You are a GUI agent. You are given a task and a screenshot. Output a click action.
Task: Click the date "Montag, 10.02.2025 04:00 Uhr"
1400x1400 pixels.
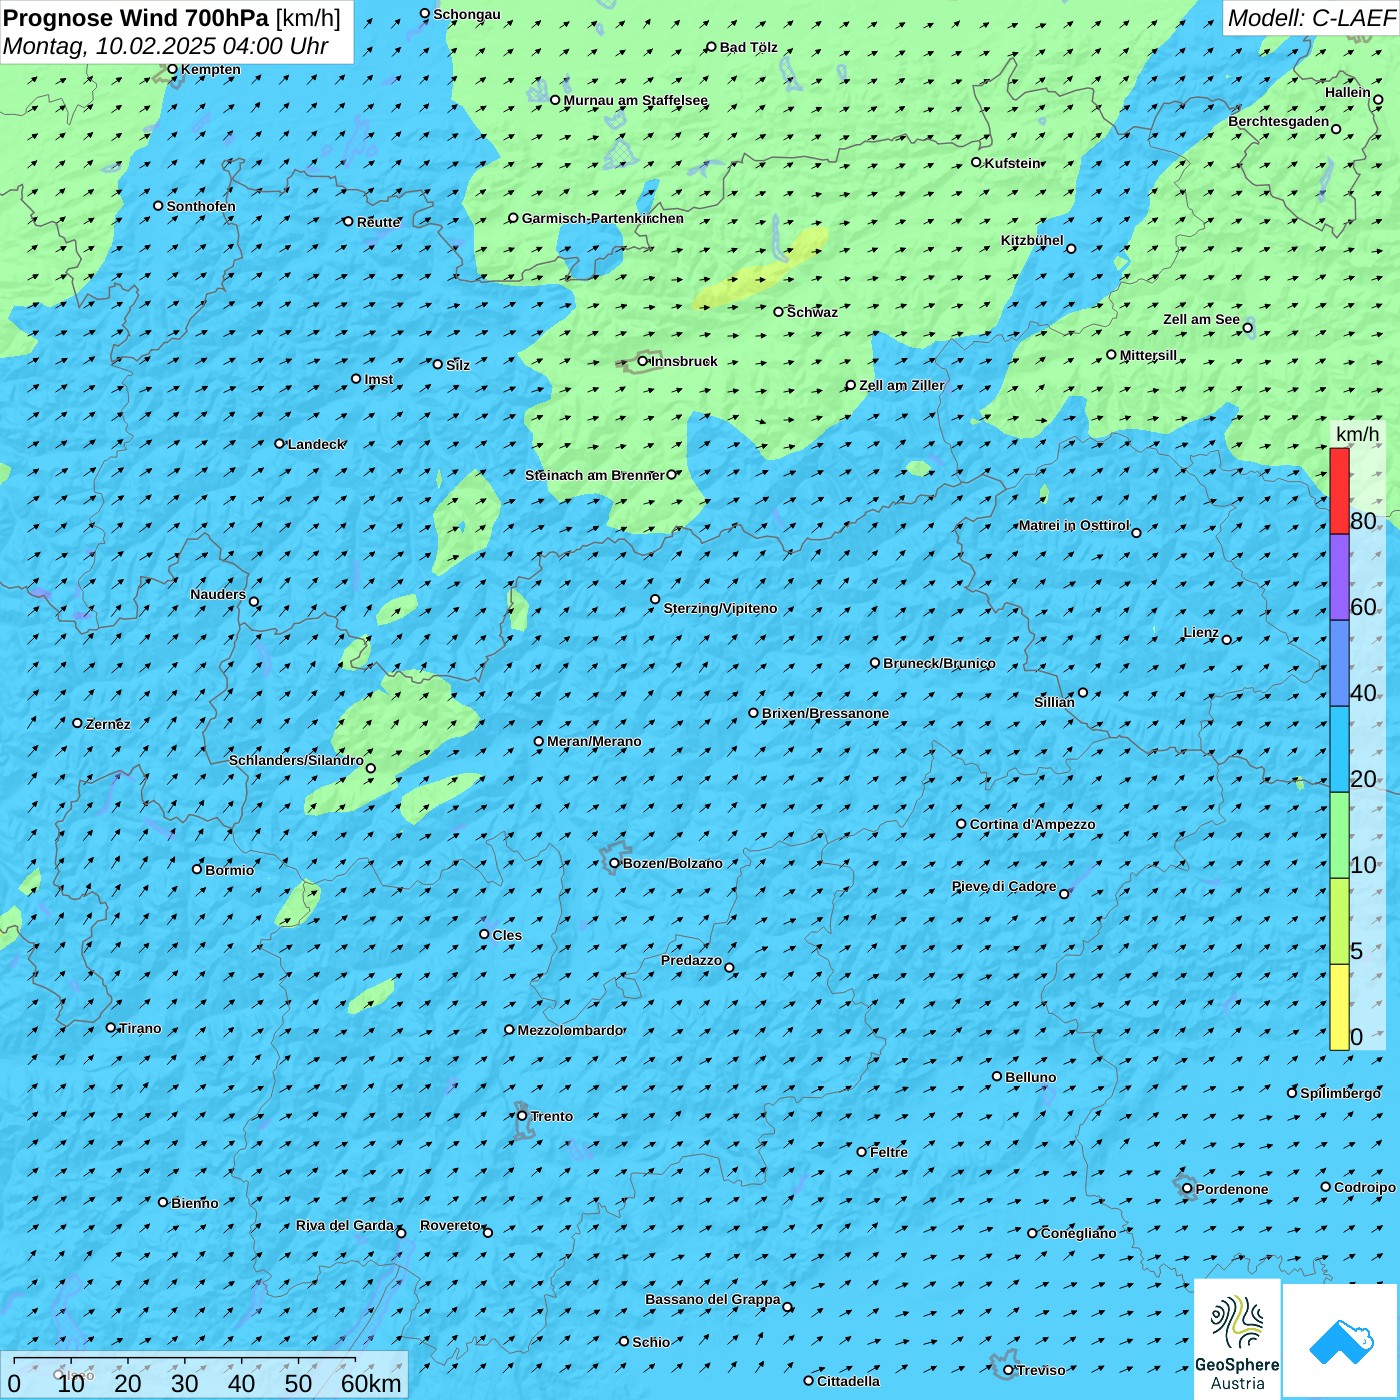pos(166,46)
